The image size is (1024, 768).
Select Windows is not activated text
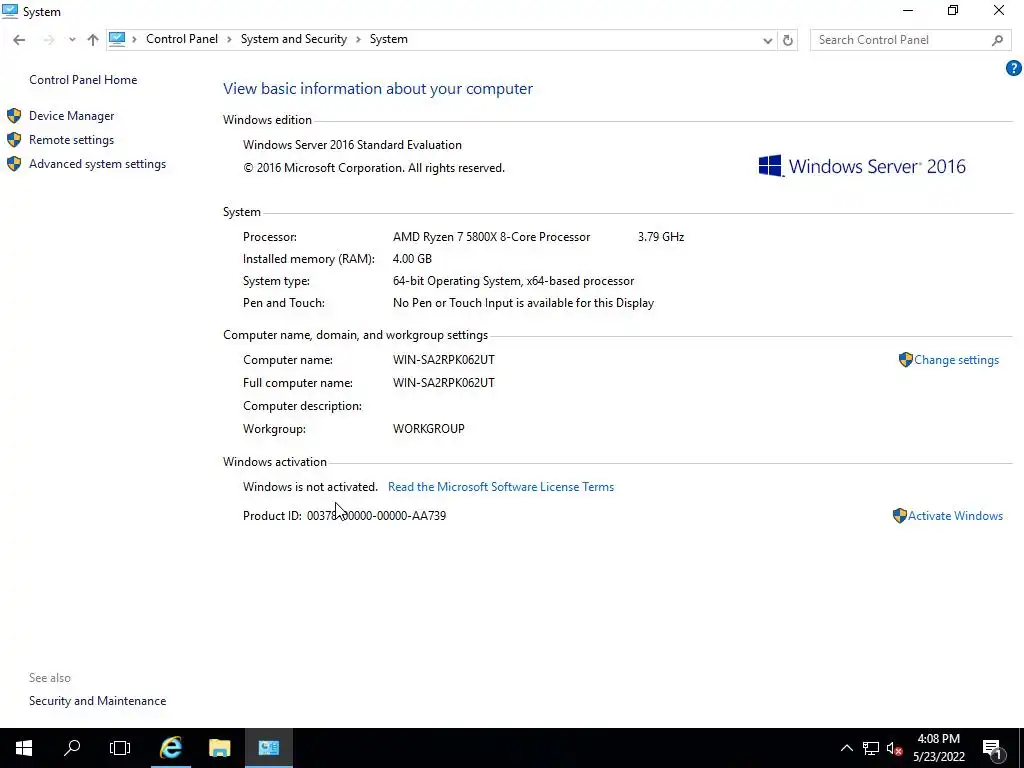point(310,487)
